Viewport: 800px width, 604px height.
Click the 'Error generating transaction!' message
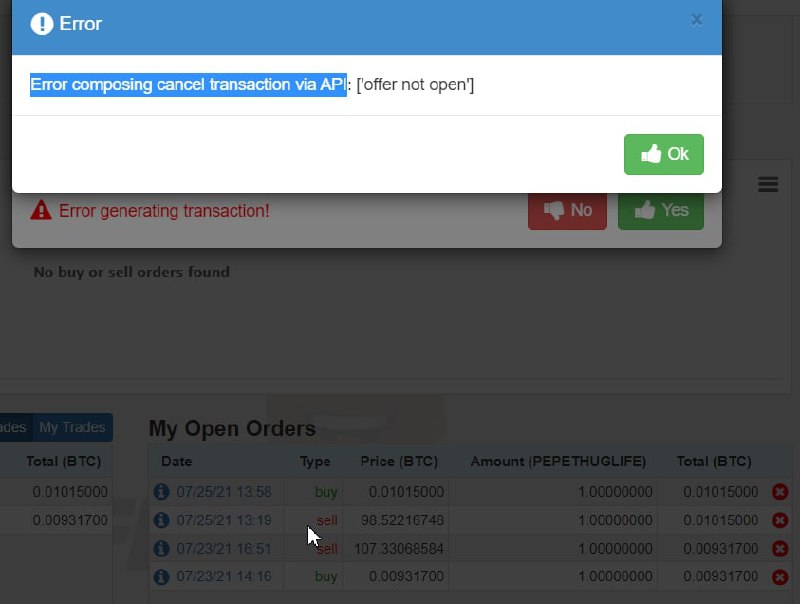164,211
